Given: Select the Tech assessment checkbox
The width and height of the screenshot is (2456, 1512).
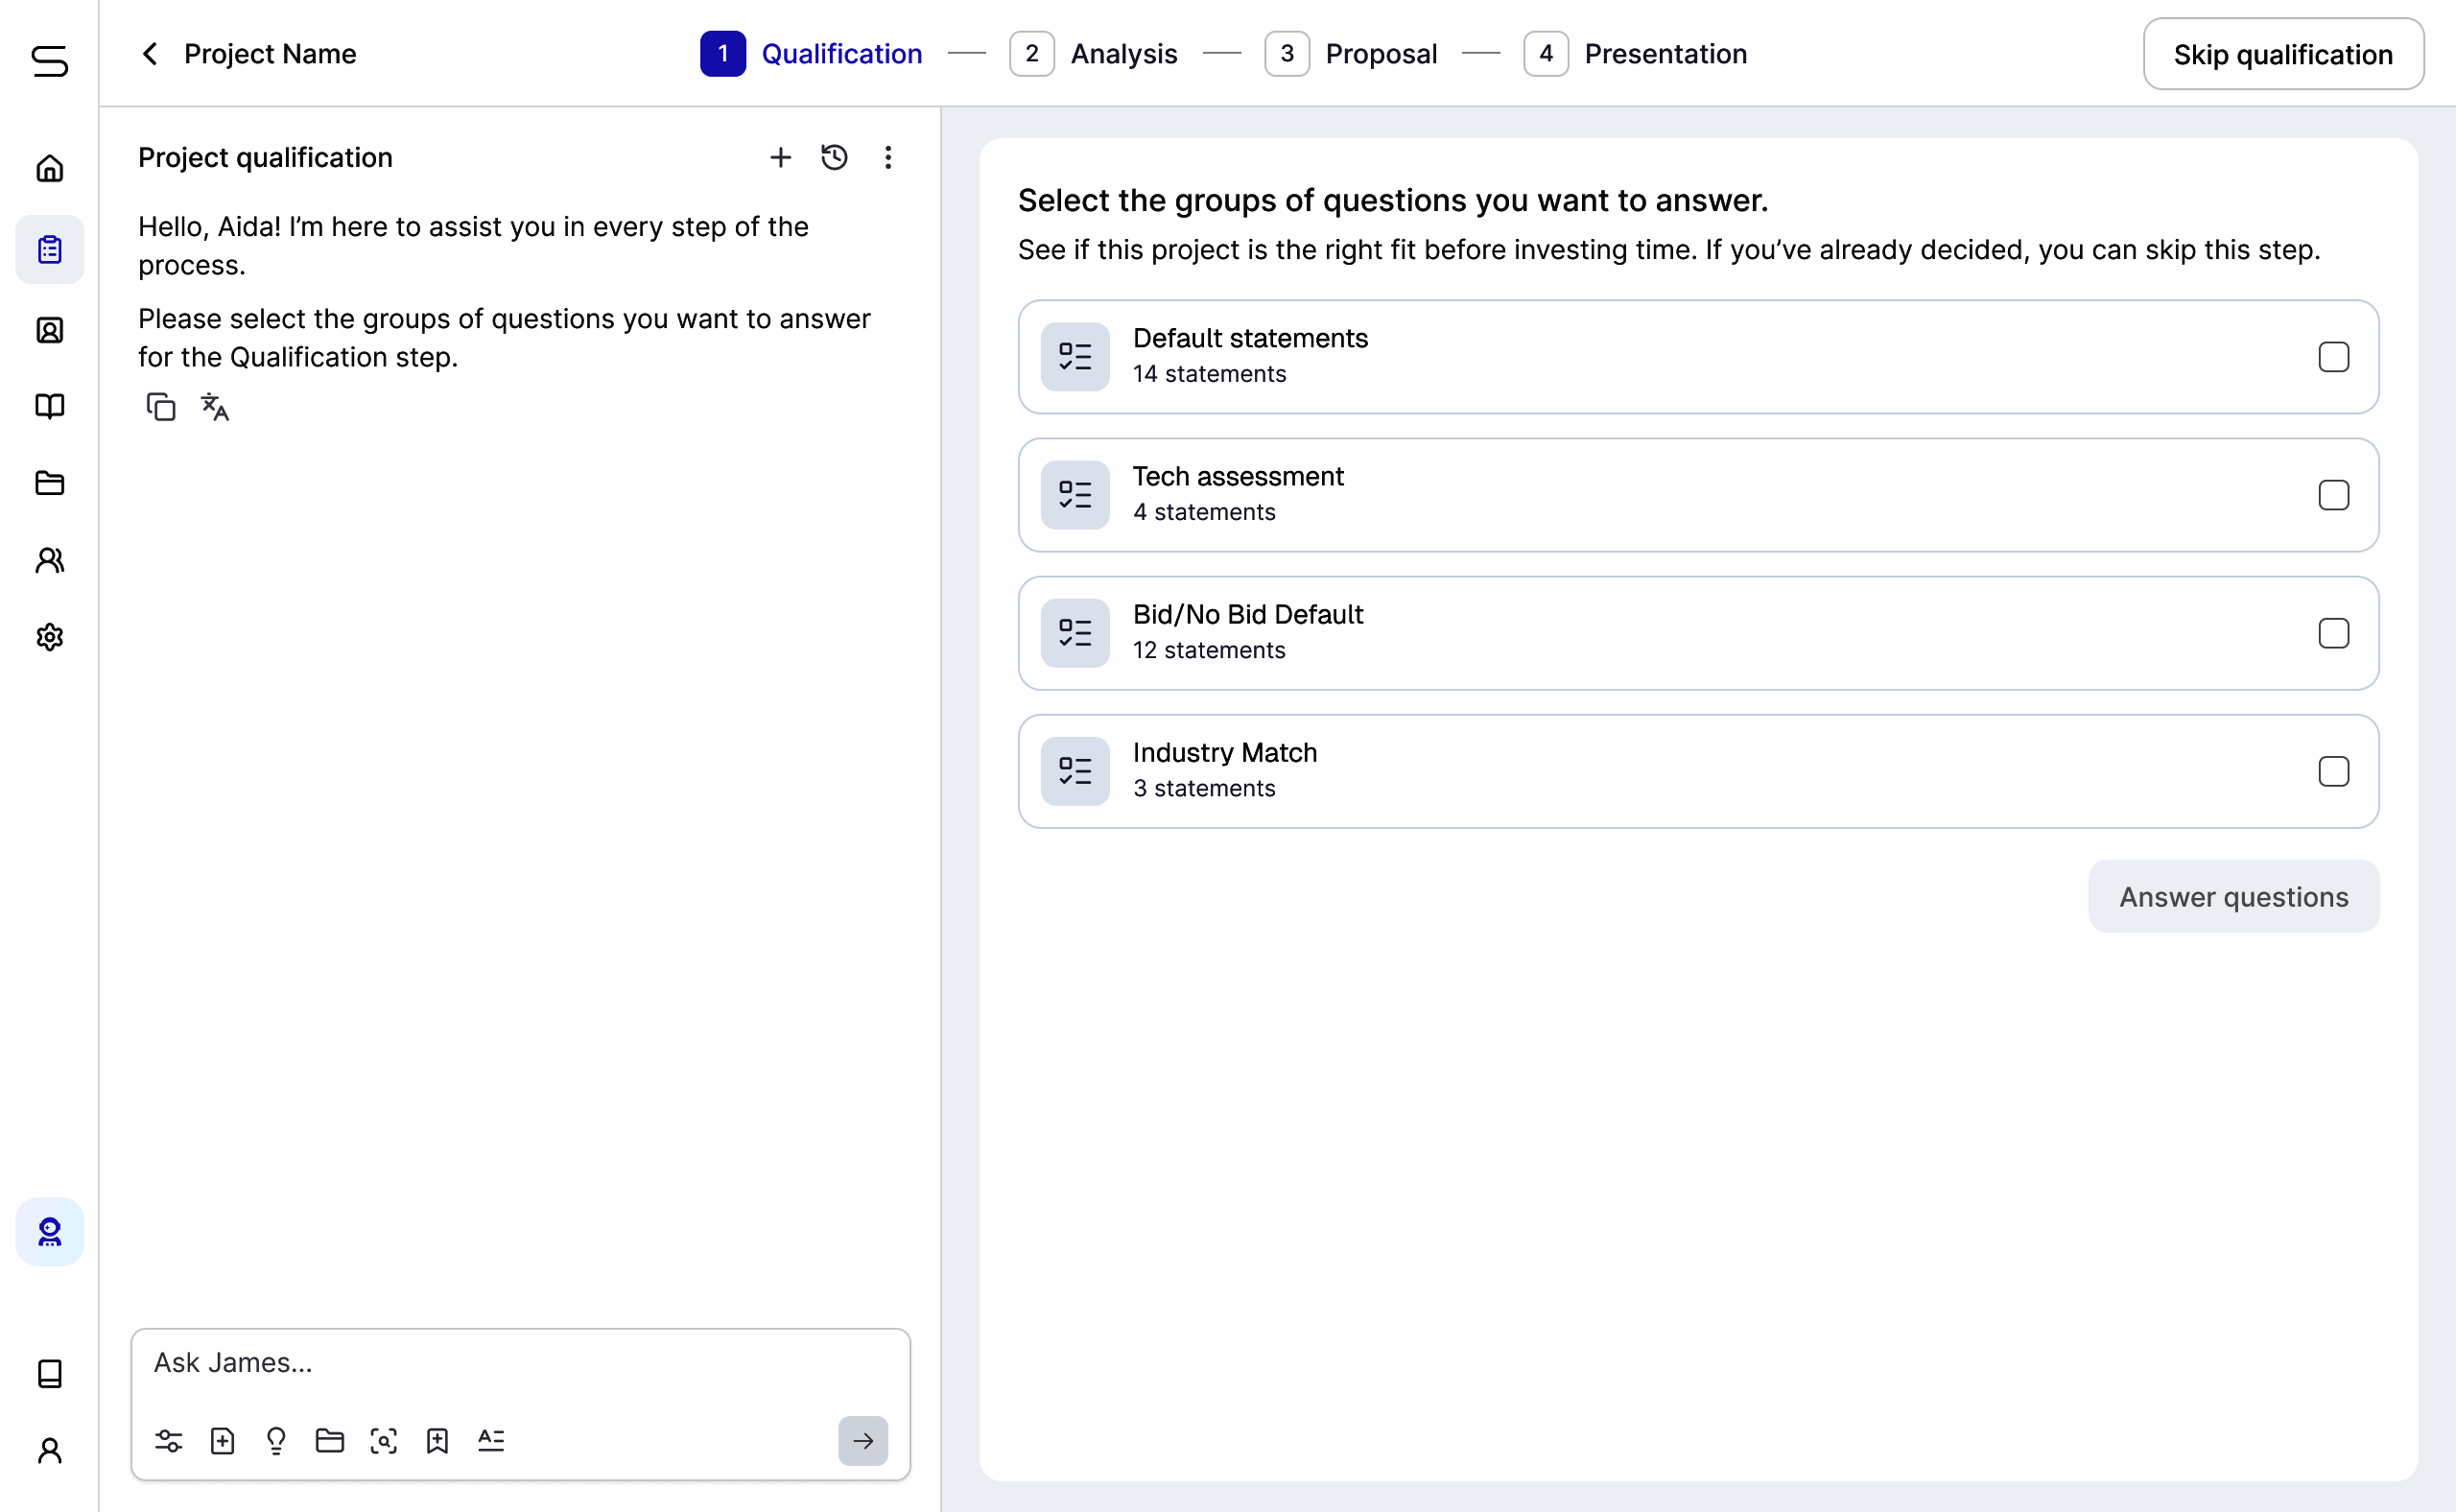Looking at the screenshot, I should pos(2333,495).
